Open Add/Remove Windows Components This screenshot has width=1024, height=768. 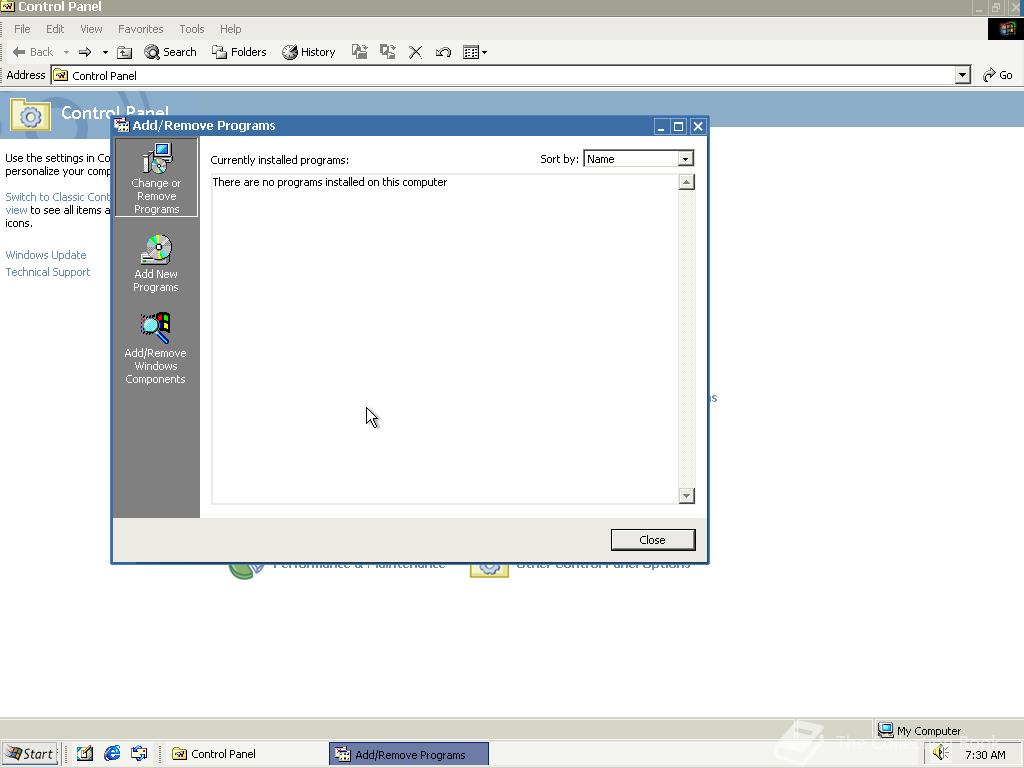(155, 348)
